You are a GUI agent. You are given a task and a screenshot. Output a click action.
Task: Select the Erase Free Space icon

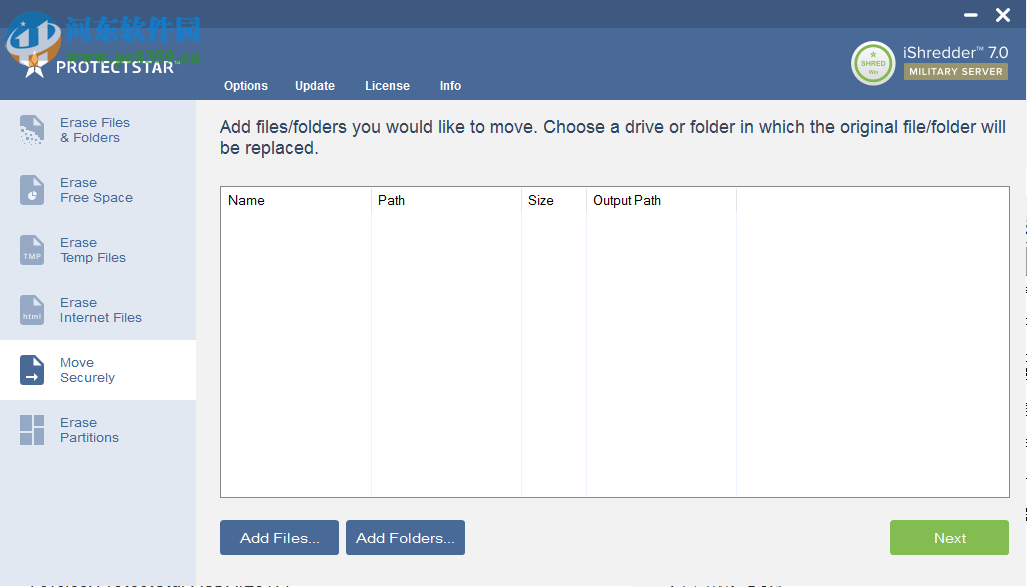click(x=32, y=190)
